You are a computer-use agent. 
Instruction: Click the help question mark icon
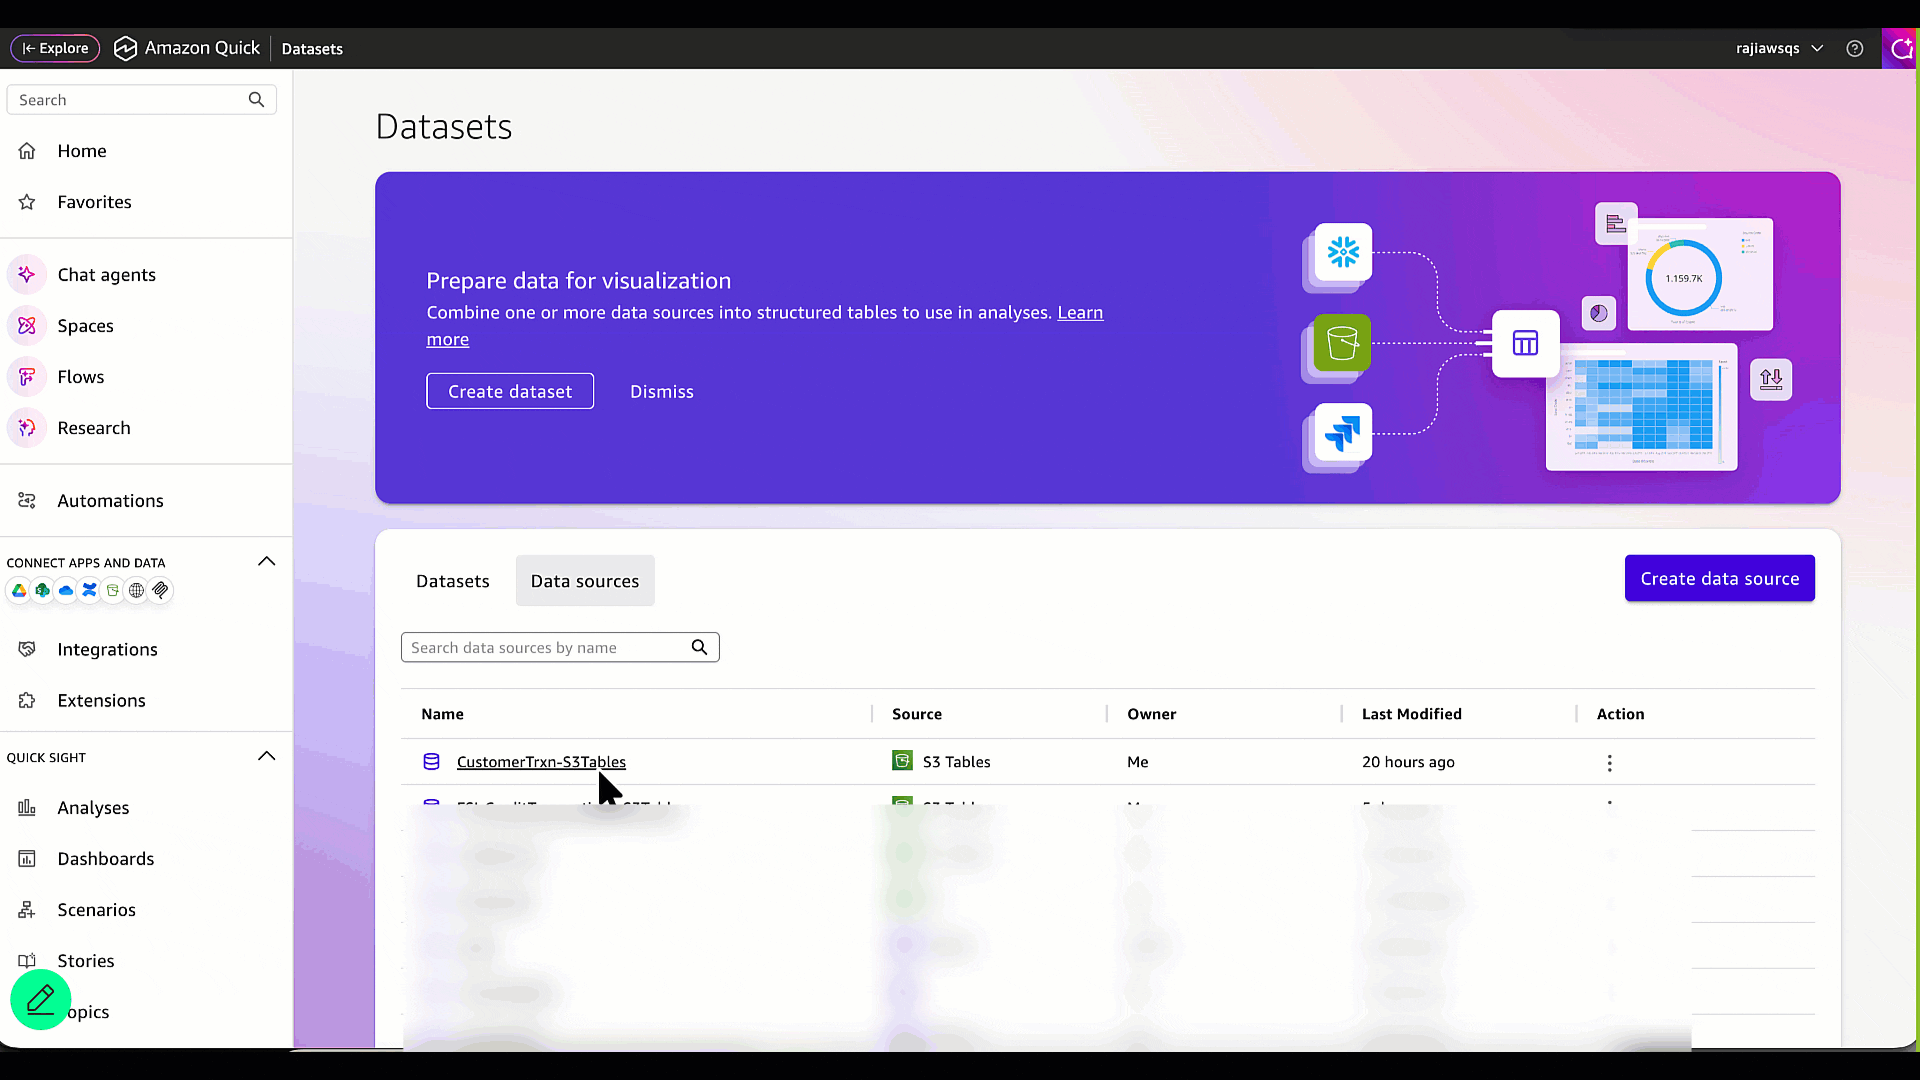(1855, 48)
